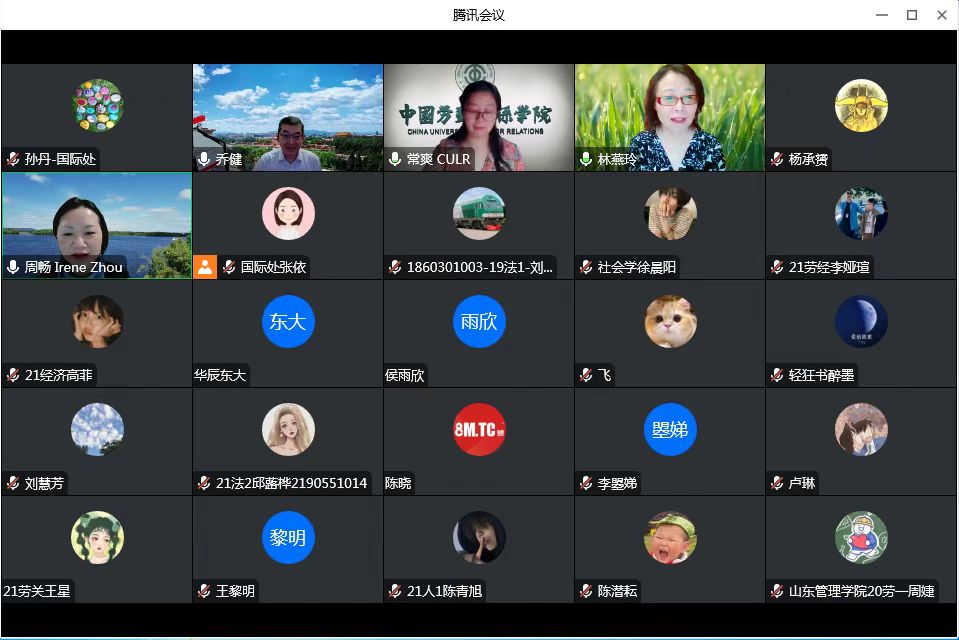Screen dimensions: 959x640
Task: Select the blue 黎明 avatar circle
Action: point(288,537)
